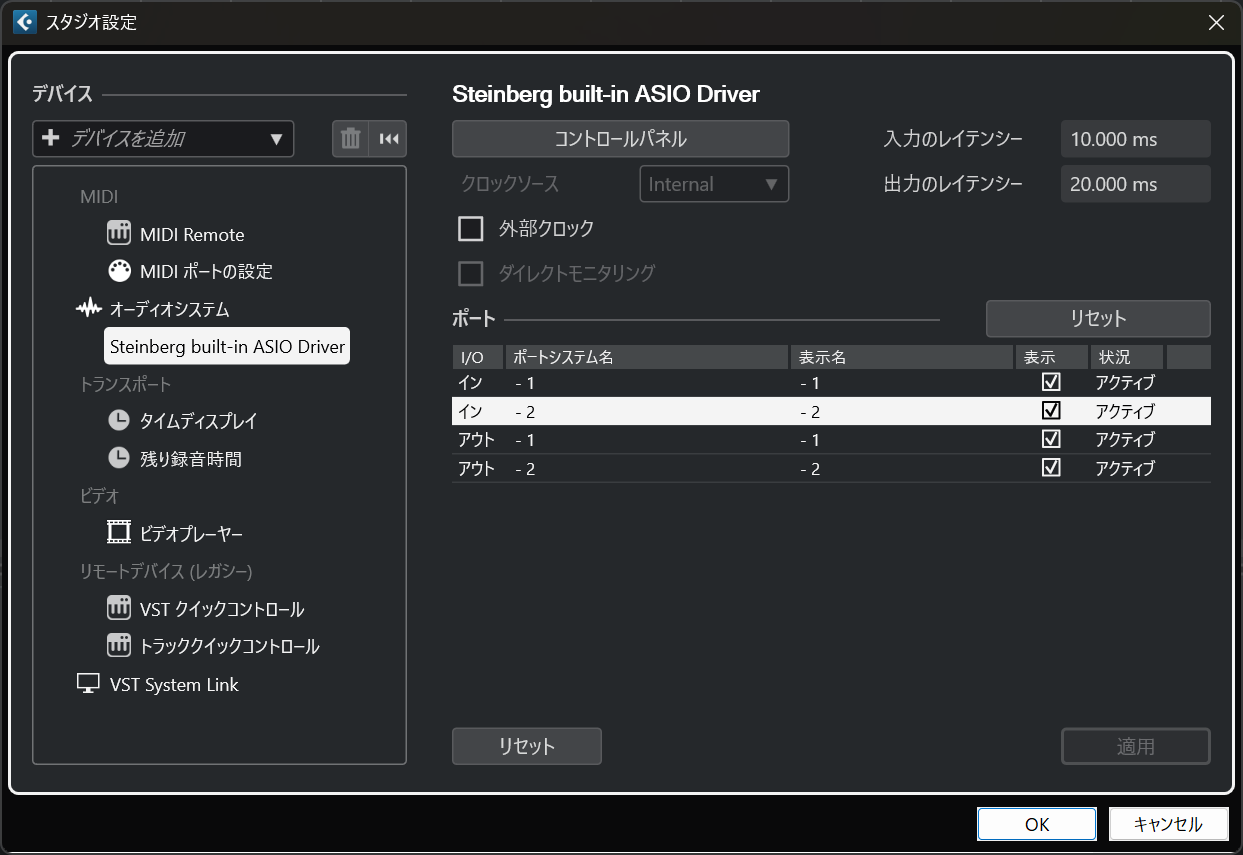Click the 残り録音時間 clock icon
The width and height of the screenshot is (1243, 855).
(119, 458)
